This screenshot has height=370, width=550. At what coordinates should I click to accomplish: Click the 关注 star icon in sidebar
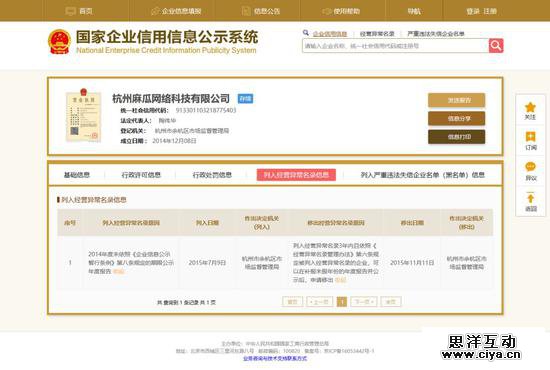530,107
